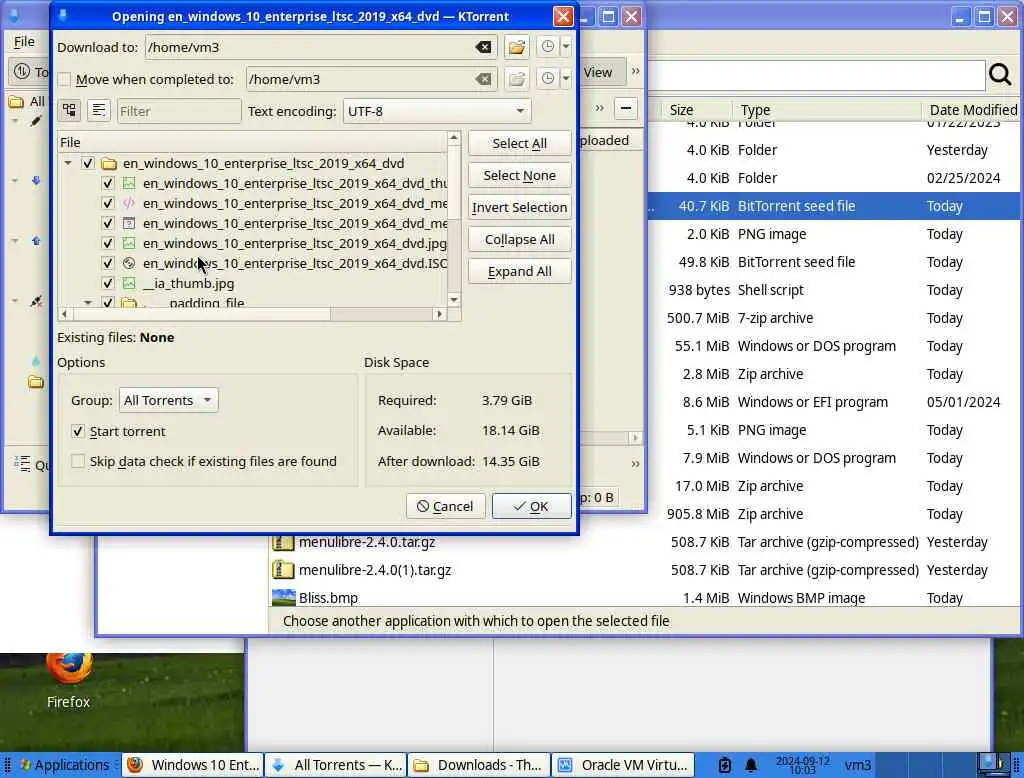Click the file tree scroll-down arrow
This screenshot has width=1024, height=778.
(x=454, y=300)
